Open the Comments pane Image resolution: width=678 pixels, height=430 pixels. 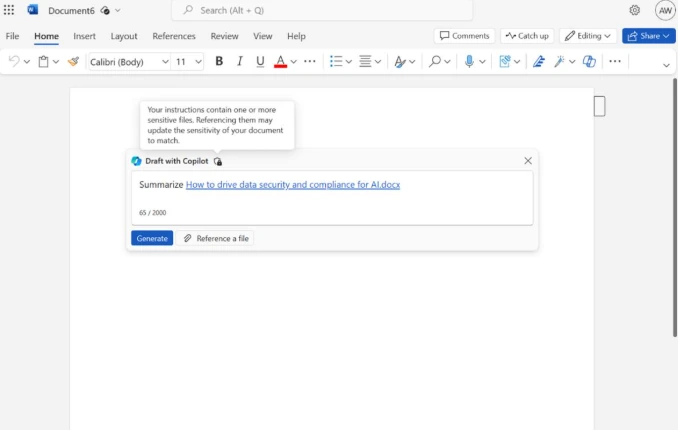464,36
